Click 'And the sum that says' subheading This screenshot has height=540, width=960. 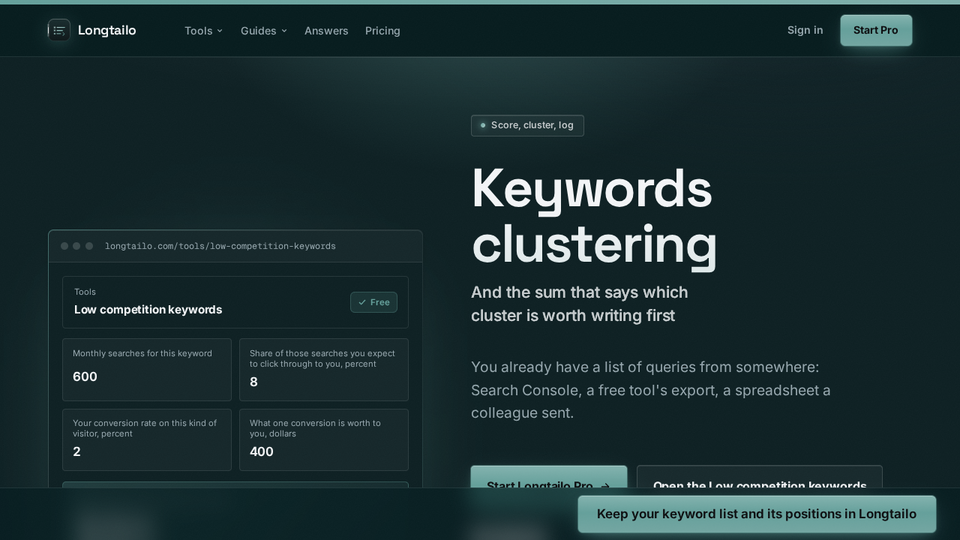(579, 304)
